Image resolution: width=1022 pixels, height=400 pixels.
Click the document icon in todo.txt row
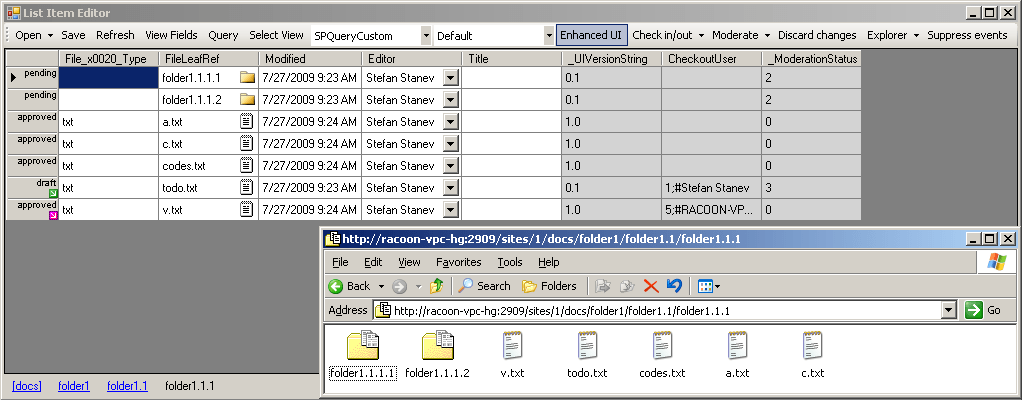(247, 188)
